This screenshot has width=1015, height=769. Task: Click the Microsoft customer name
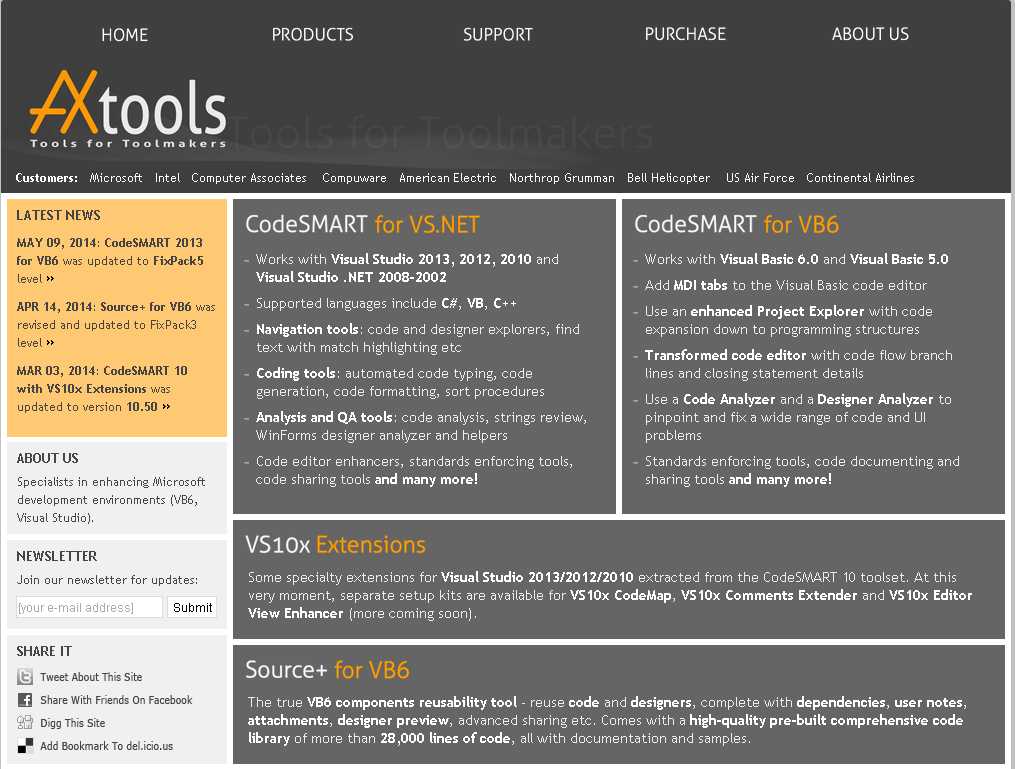coord(115,177)
